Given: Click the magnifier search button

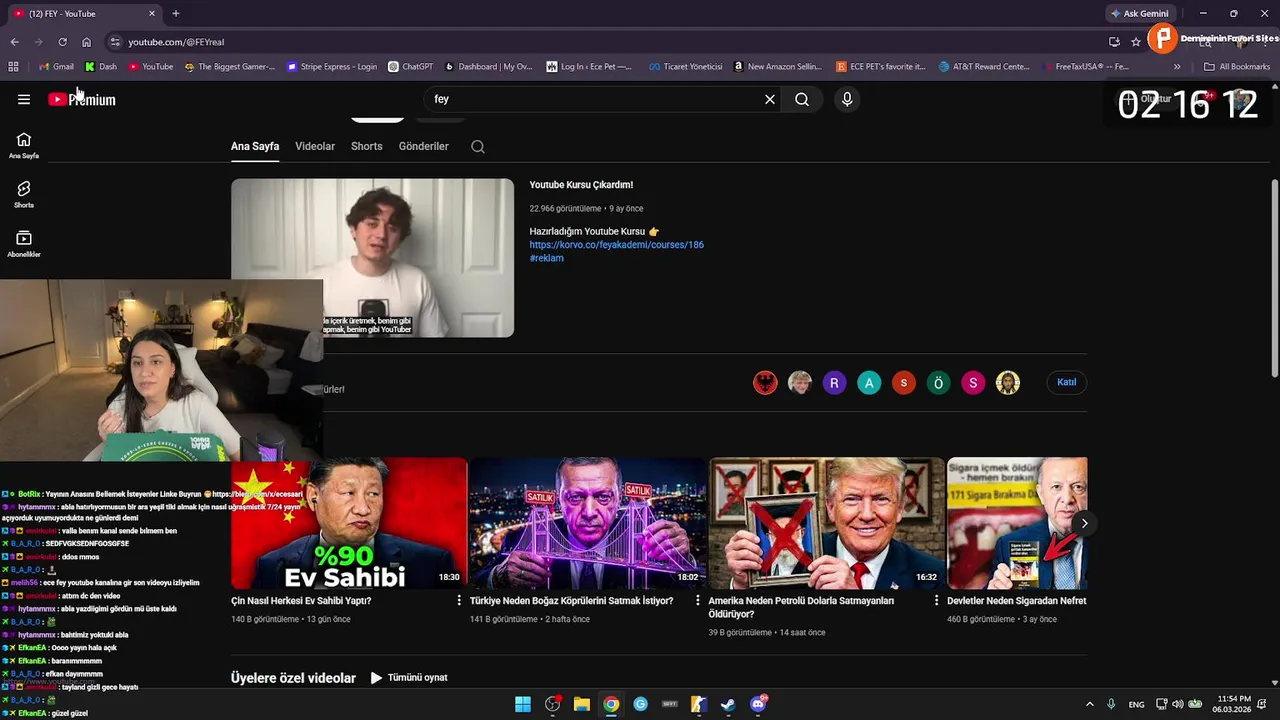Looking at the screenshot, I should 802,99.
